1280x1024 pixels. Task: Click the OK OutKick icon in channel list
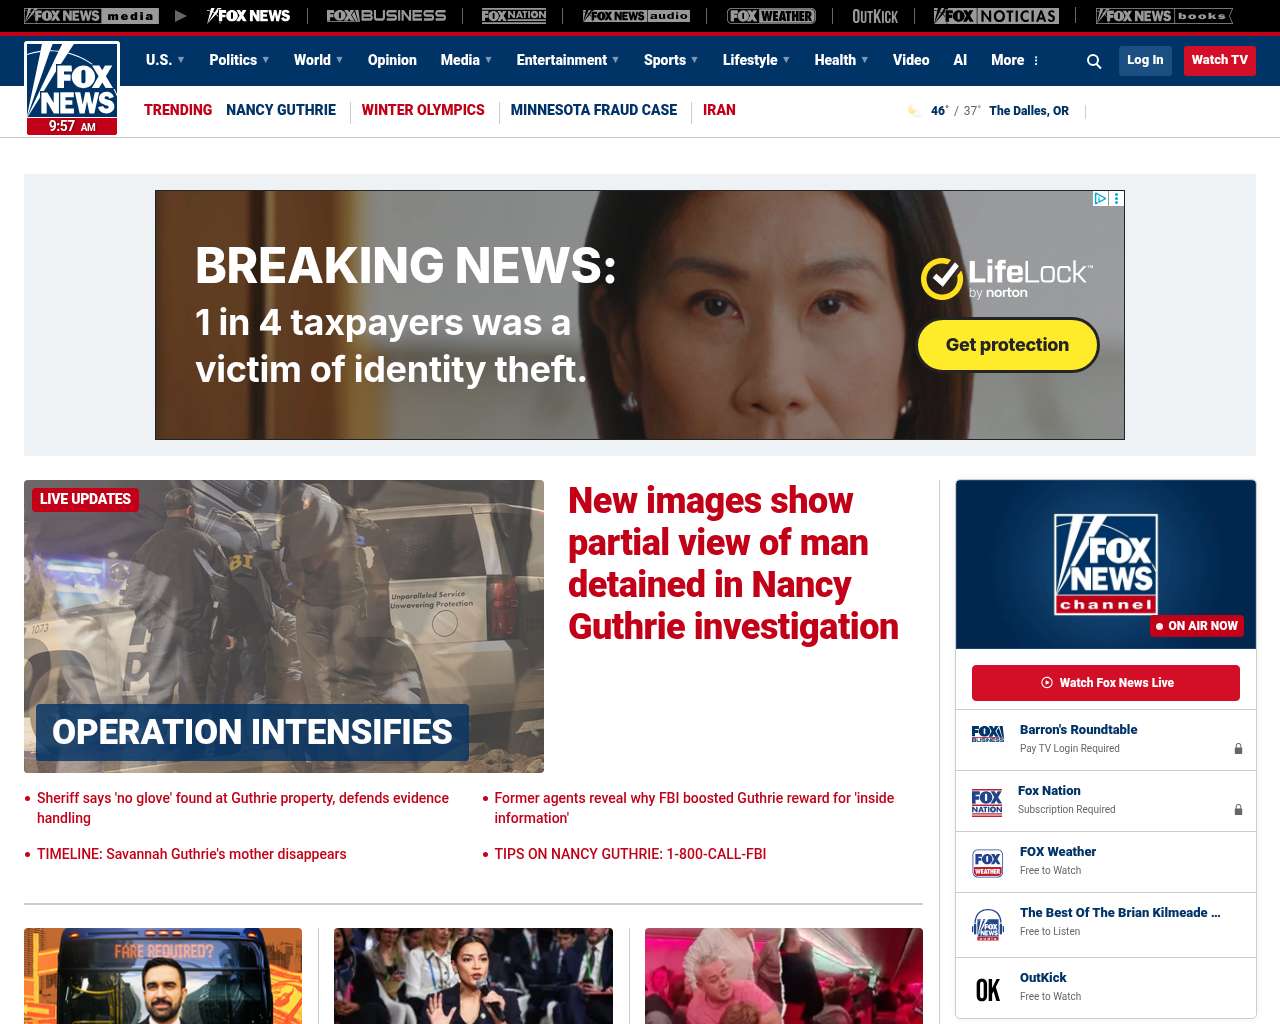point(987,990)
